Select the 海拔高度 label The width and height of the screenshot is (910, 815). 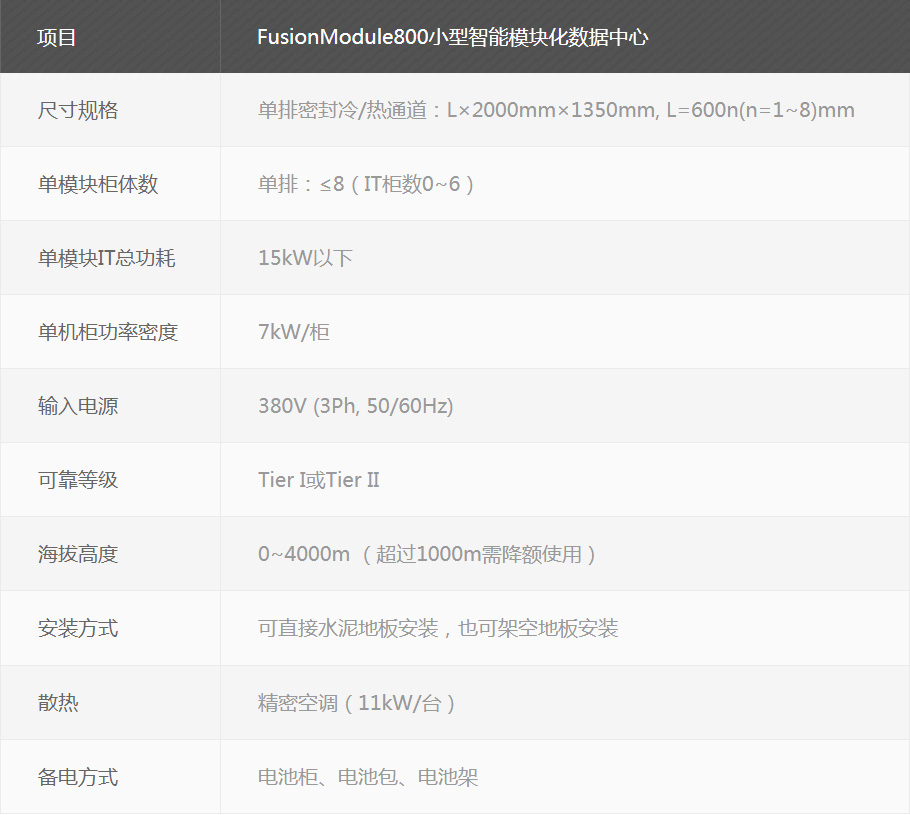(x=78, y=554)
